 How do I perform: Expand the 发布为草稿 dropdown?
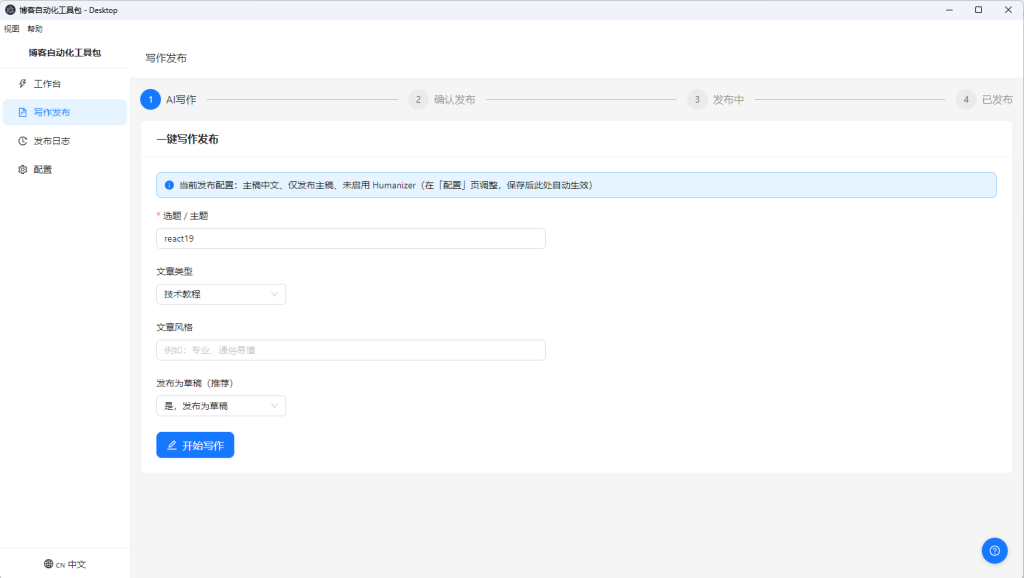coord(221,406)
